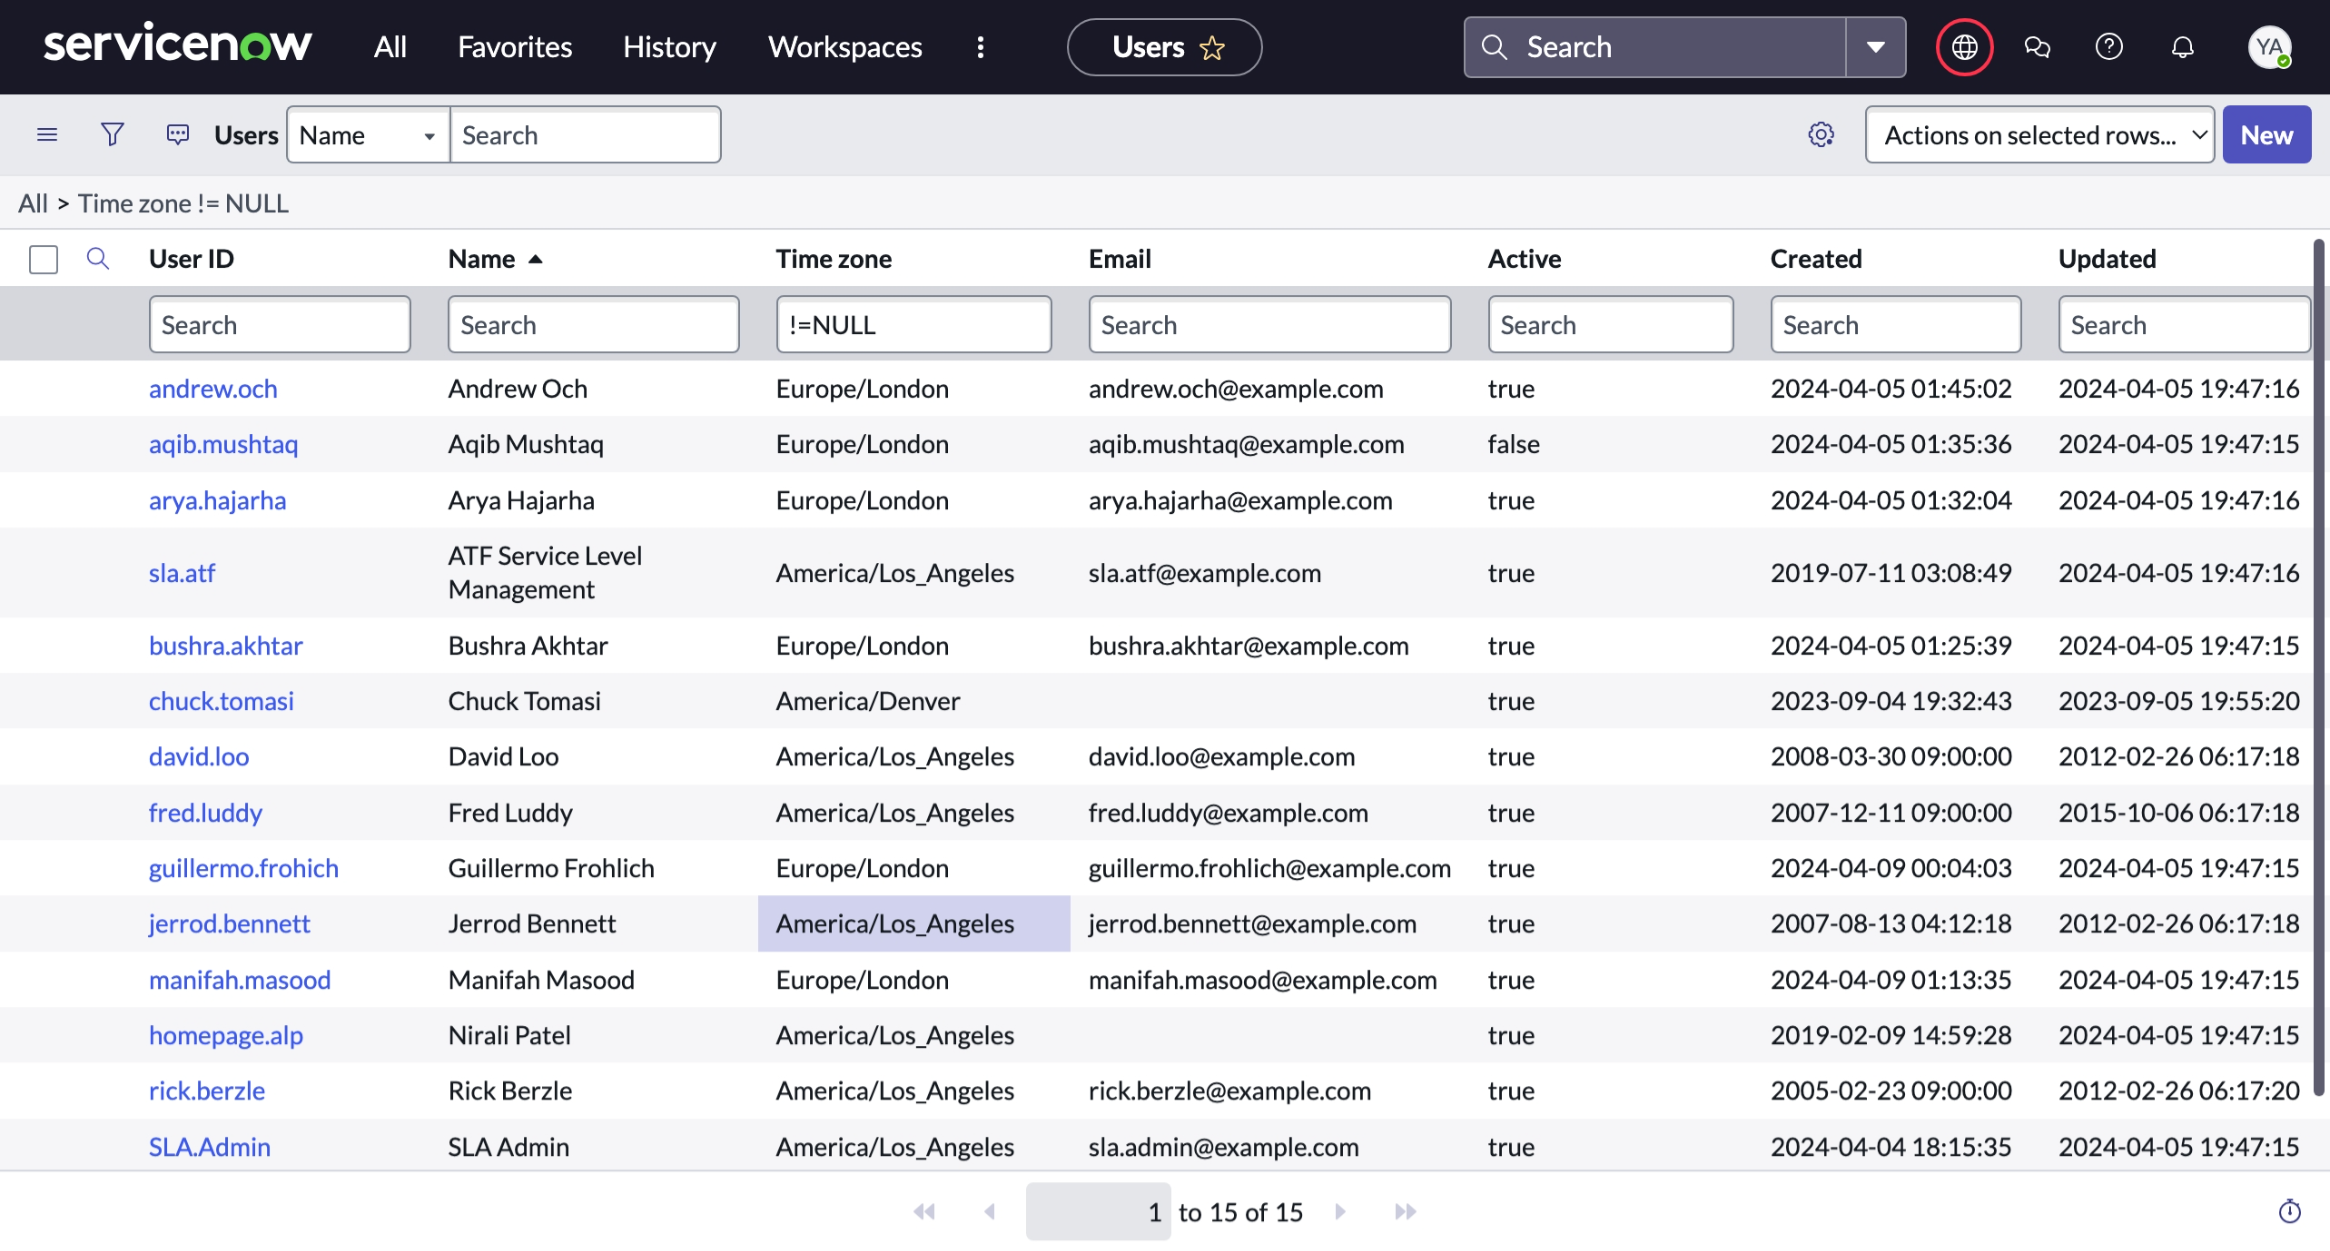Image resolution: width=2330 pixels, height=1251 pixels.
Task: Show notifications bell
Action: [x=2182, y=47]
